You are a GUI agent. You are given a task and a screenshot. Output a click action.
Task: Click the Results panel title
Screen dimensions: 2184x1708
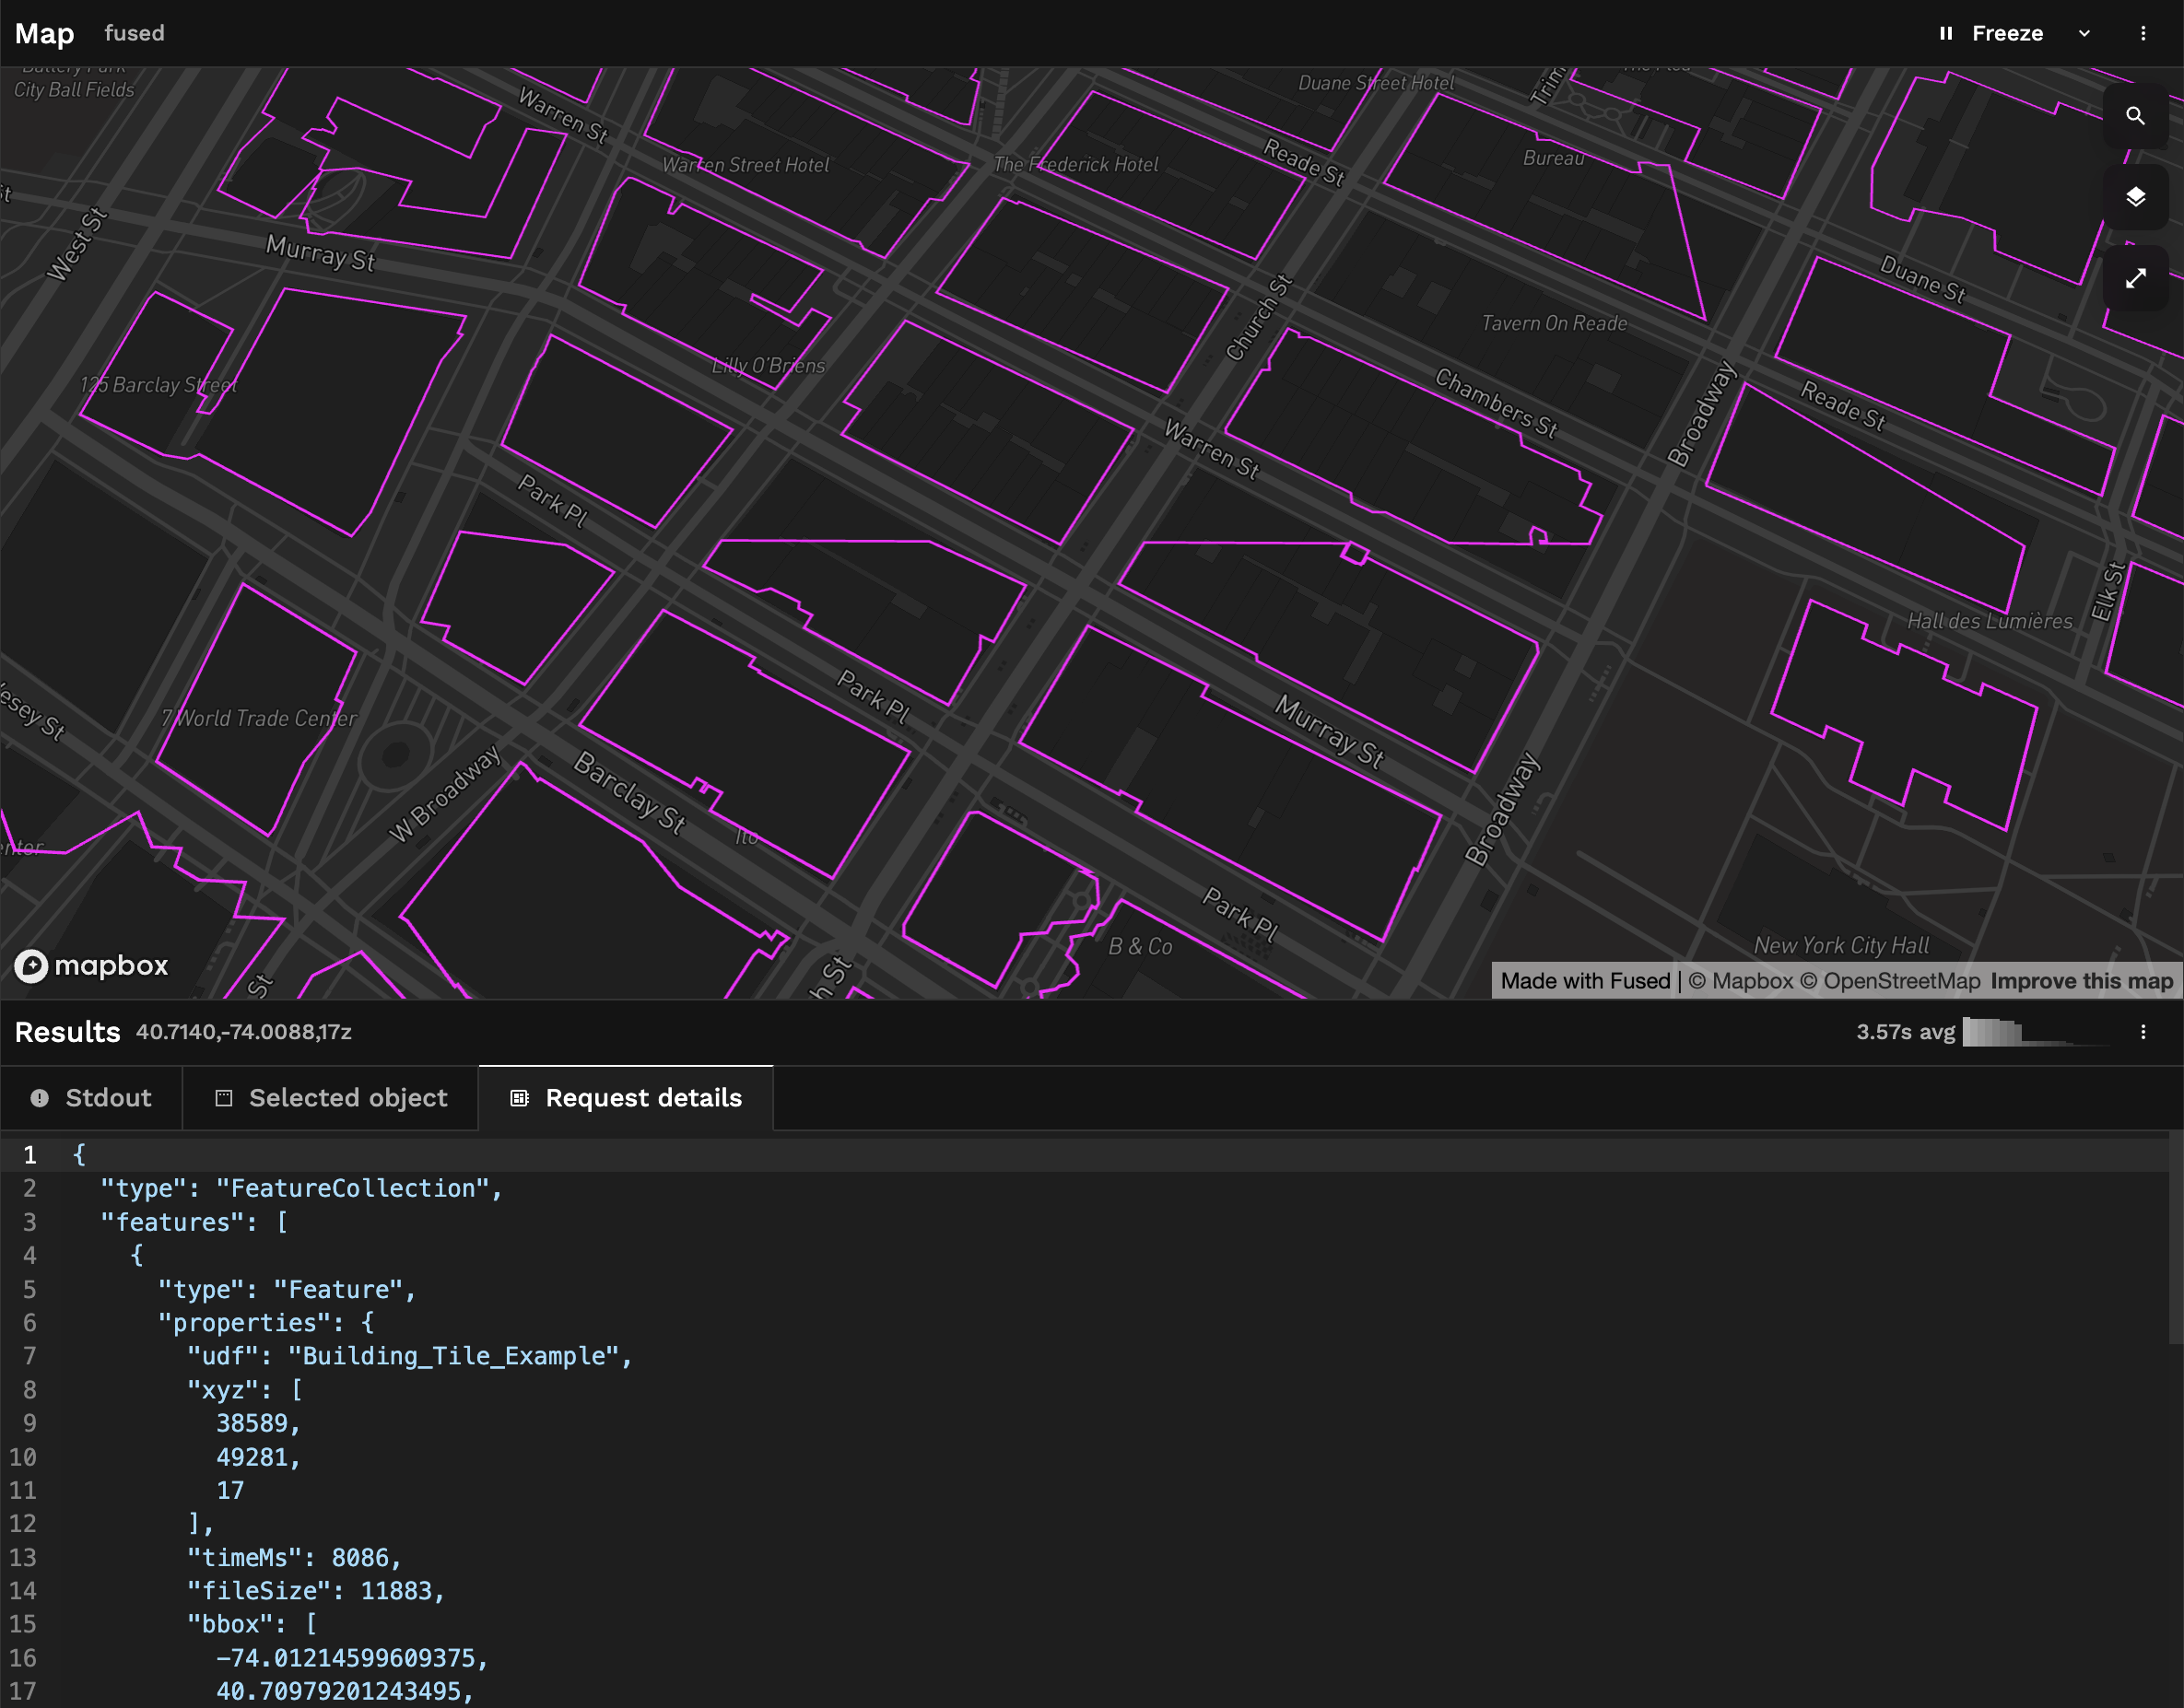click(68, 1032)
